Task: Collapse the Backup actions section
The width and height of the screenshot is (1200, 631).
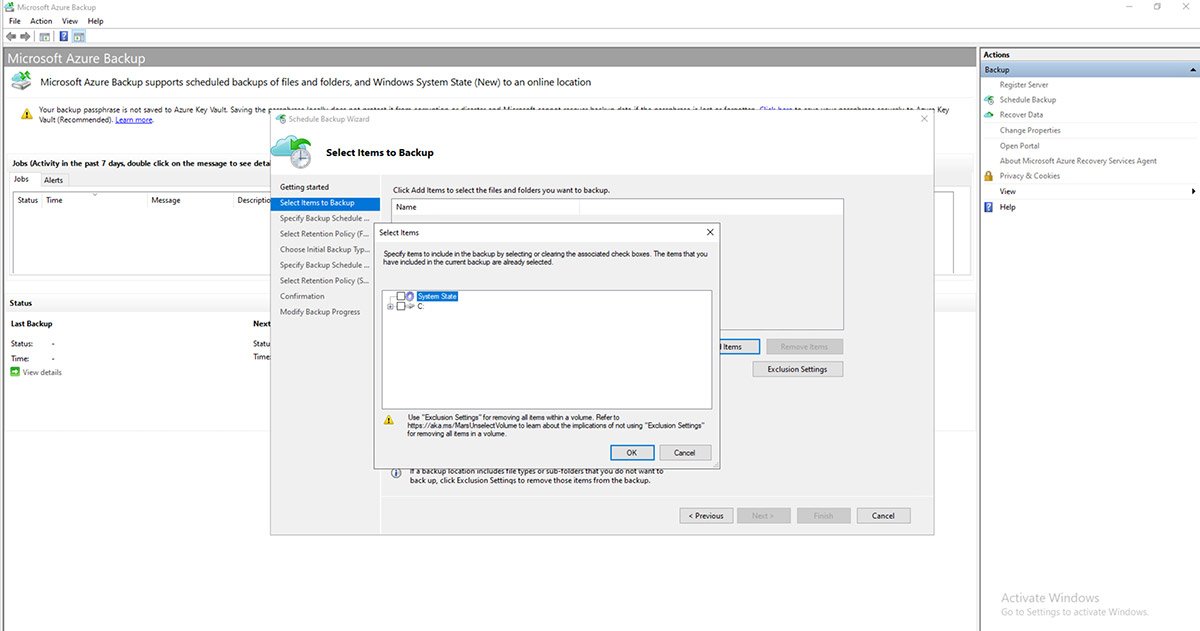Action: pyautogui.click(x=1193, y=69)
